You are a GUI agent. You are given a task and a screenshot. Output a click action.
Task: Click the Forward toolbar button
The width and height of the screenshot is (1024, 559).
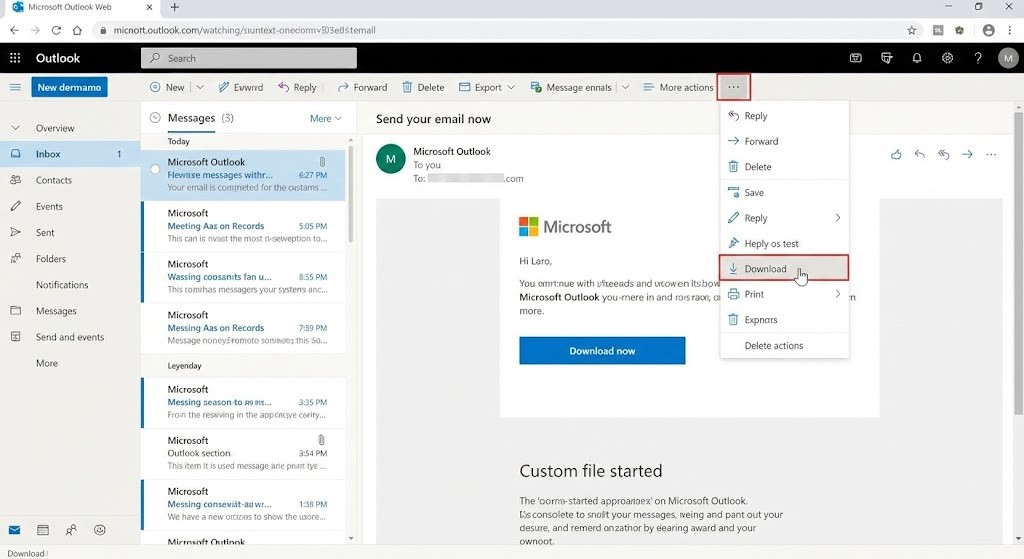click(x=362, y=87)
